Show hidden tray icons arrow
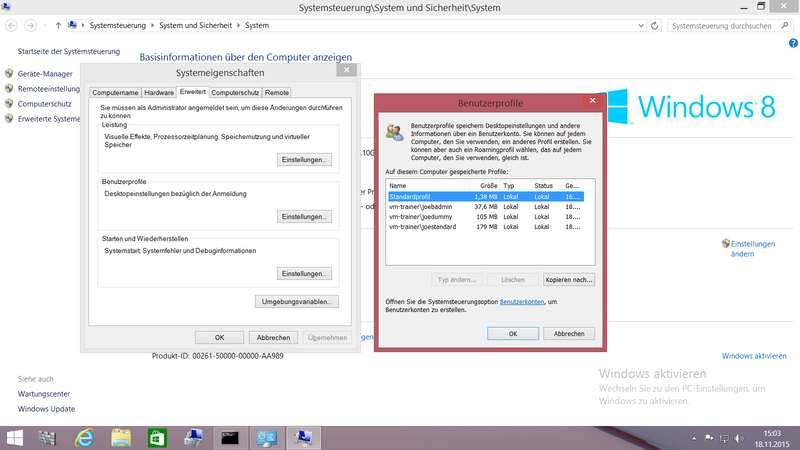This screenshot has height=450, width=800. (x=693, y=438)
